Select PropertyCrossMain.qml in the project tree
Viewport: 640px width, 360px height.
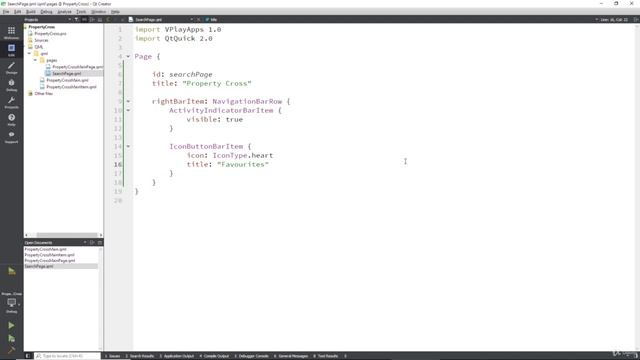67,80
